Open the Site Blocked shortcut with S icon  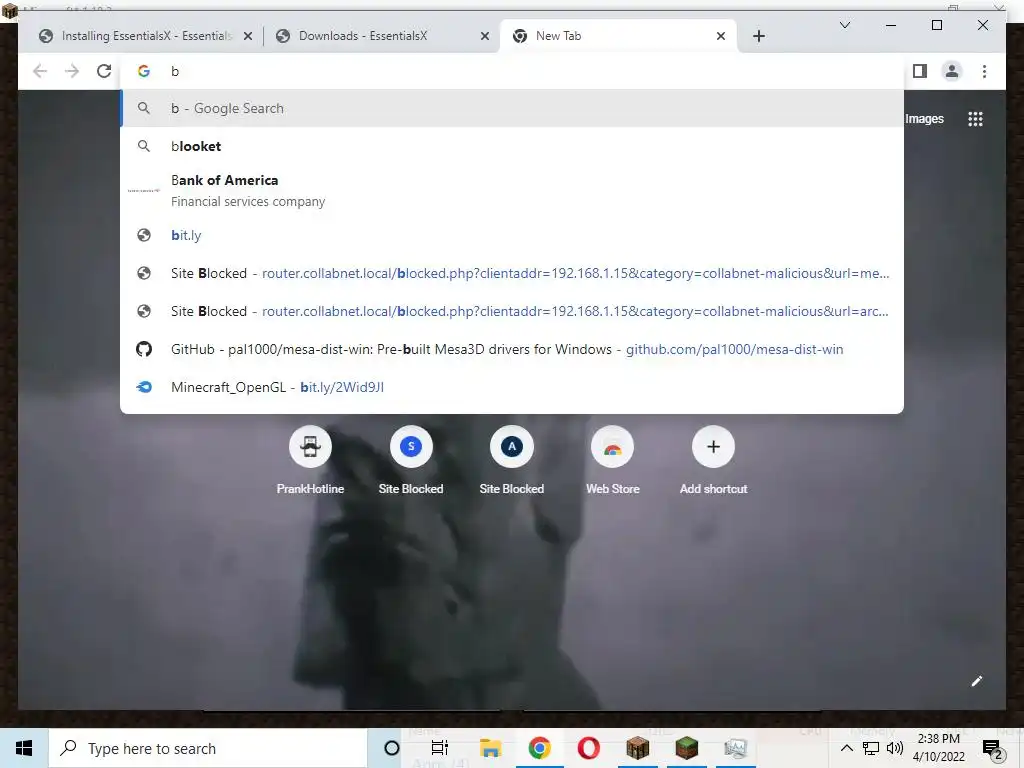click(x=411, y=461)
